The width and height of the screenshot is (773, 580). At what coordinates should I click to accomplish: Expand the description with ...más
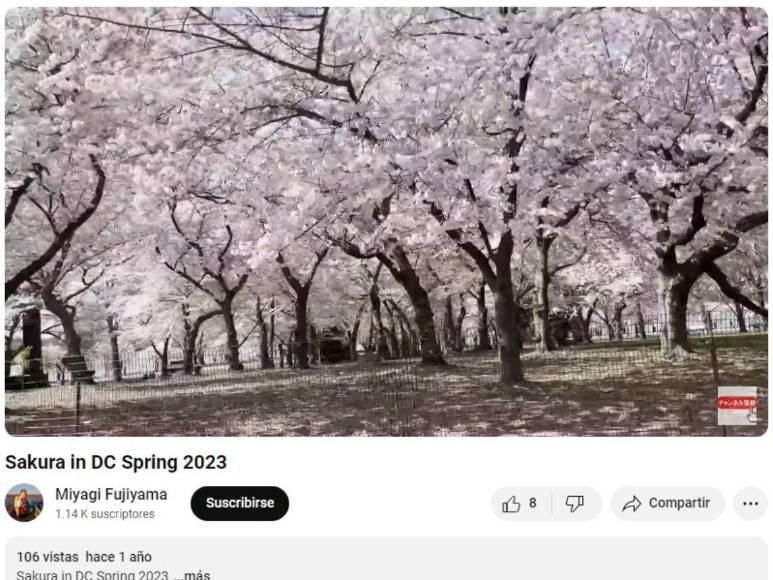(x=192, y=575)
